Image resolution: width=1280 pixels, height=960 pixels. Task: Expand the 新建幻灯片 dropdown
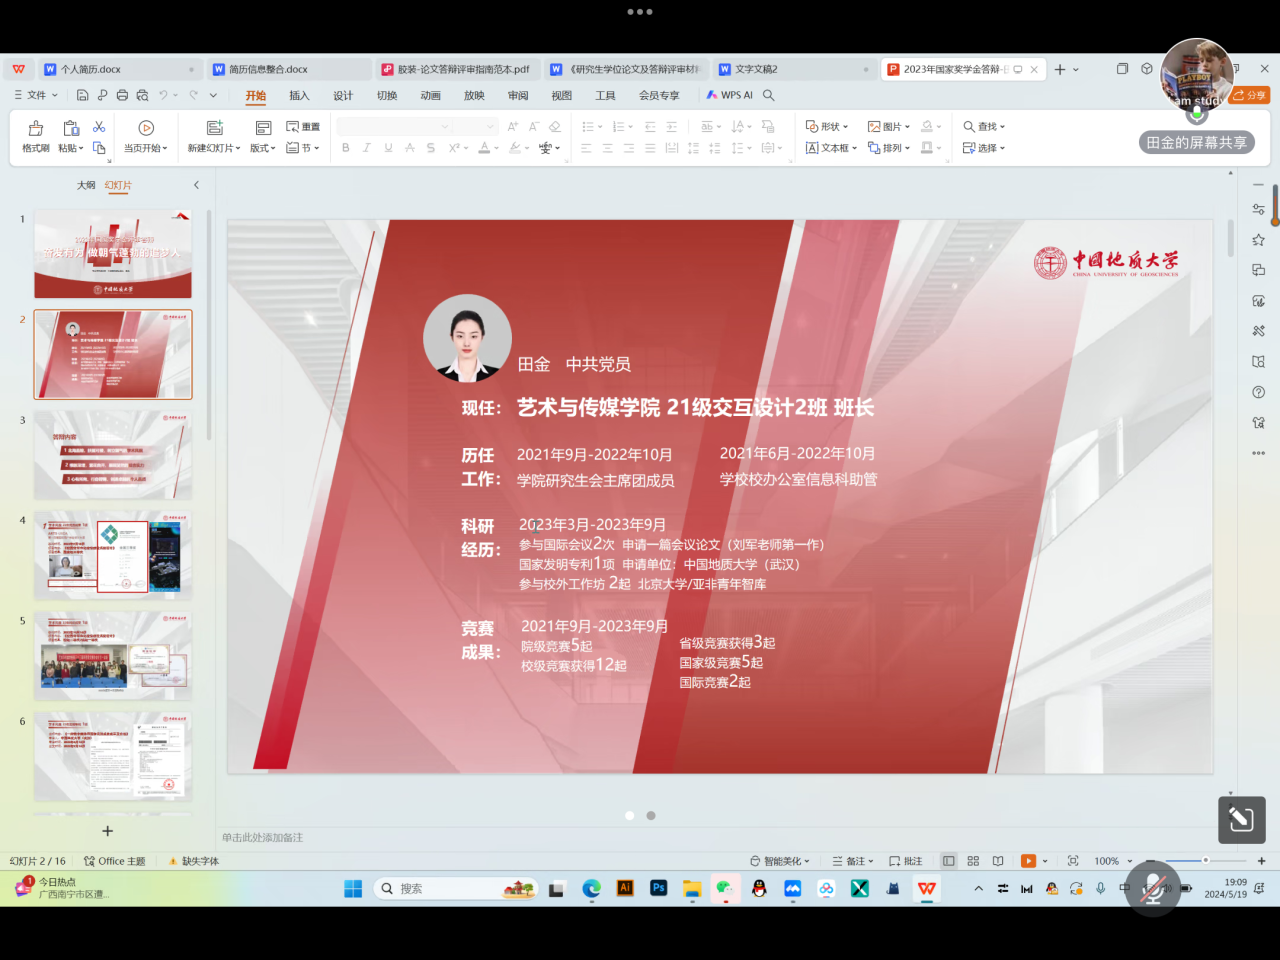point(238,149)
